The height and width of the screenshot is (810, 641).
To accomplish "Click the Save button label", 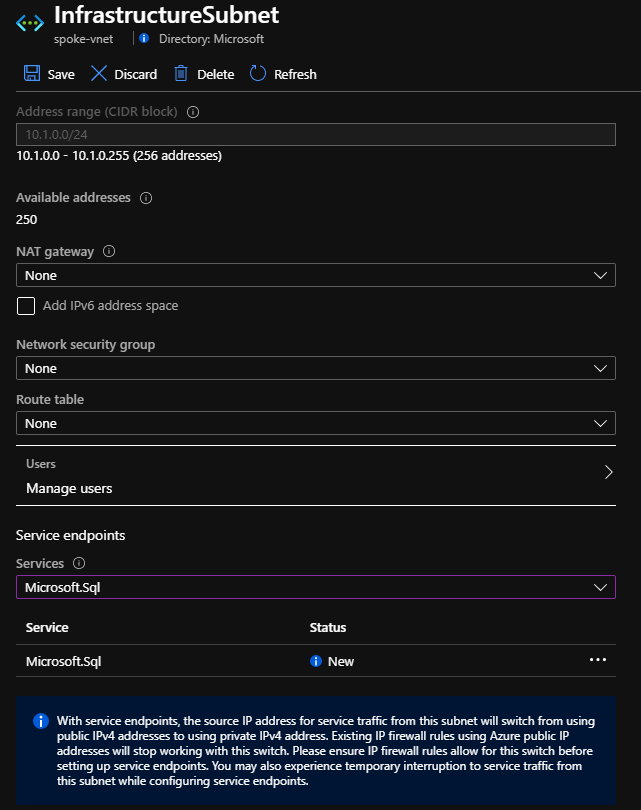I will coord(61,74).
